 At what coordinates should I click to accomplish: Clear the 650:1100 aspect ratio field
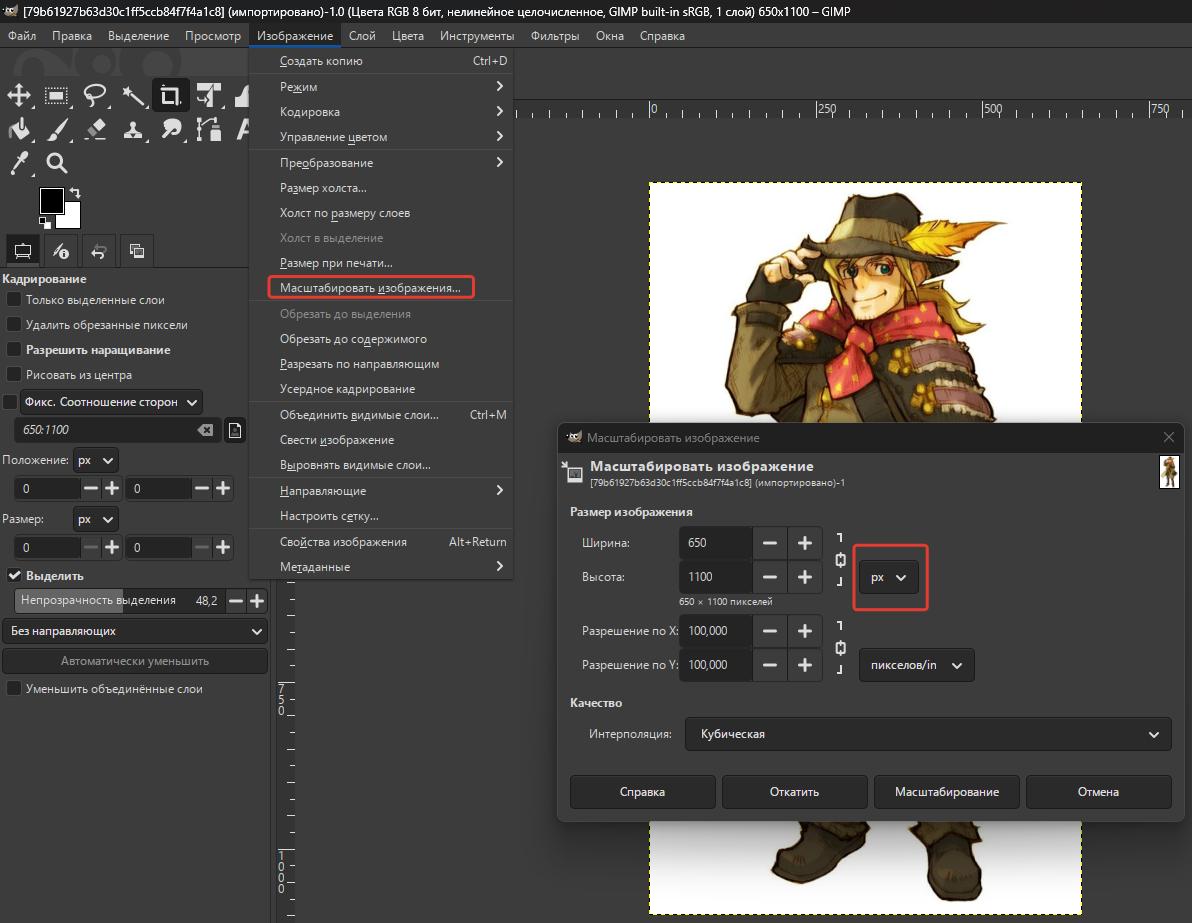pyautogui.click(x=205, y=430)
